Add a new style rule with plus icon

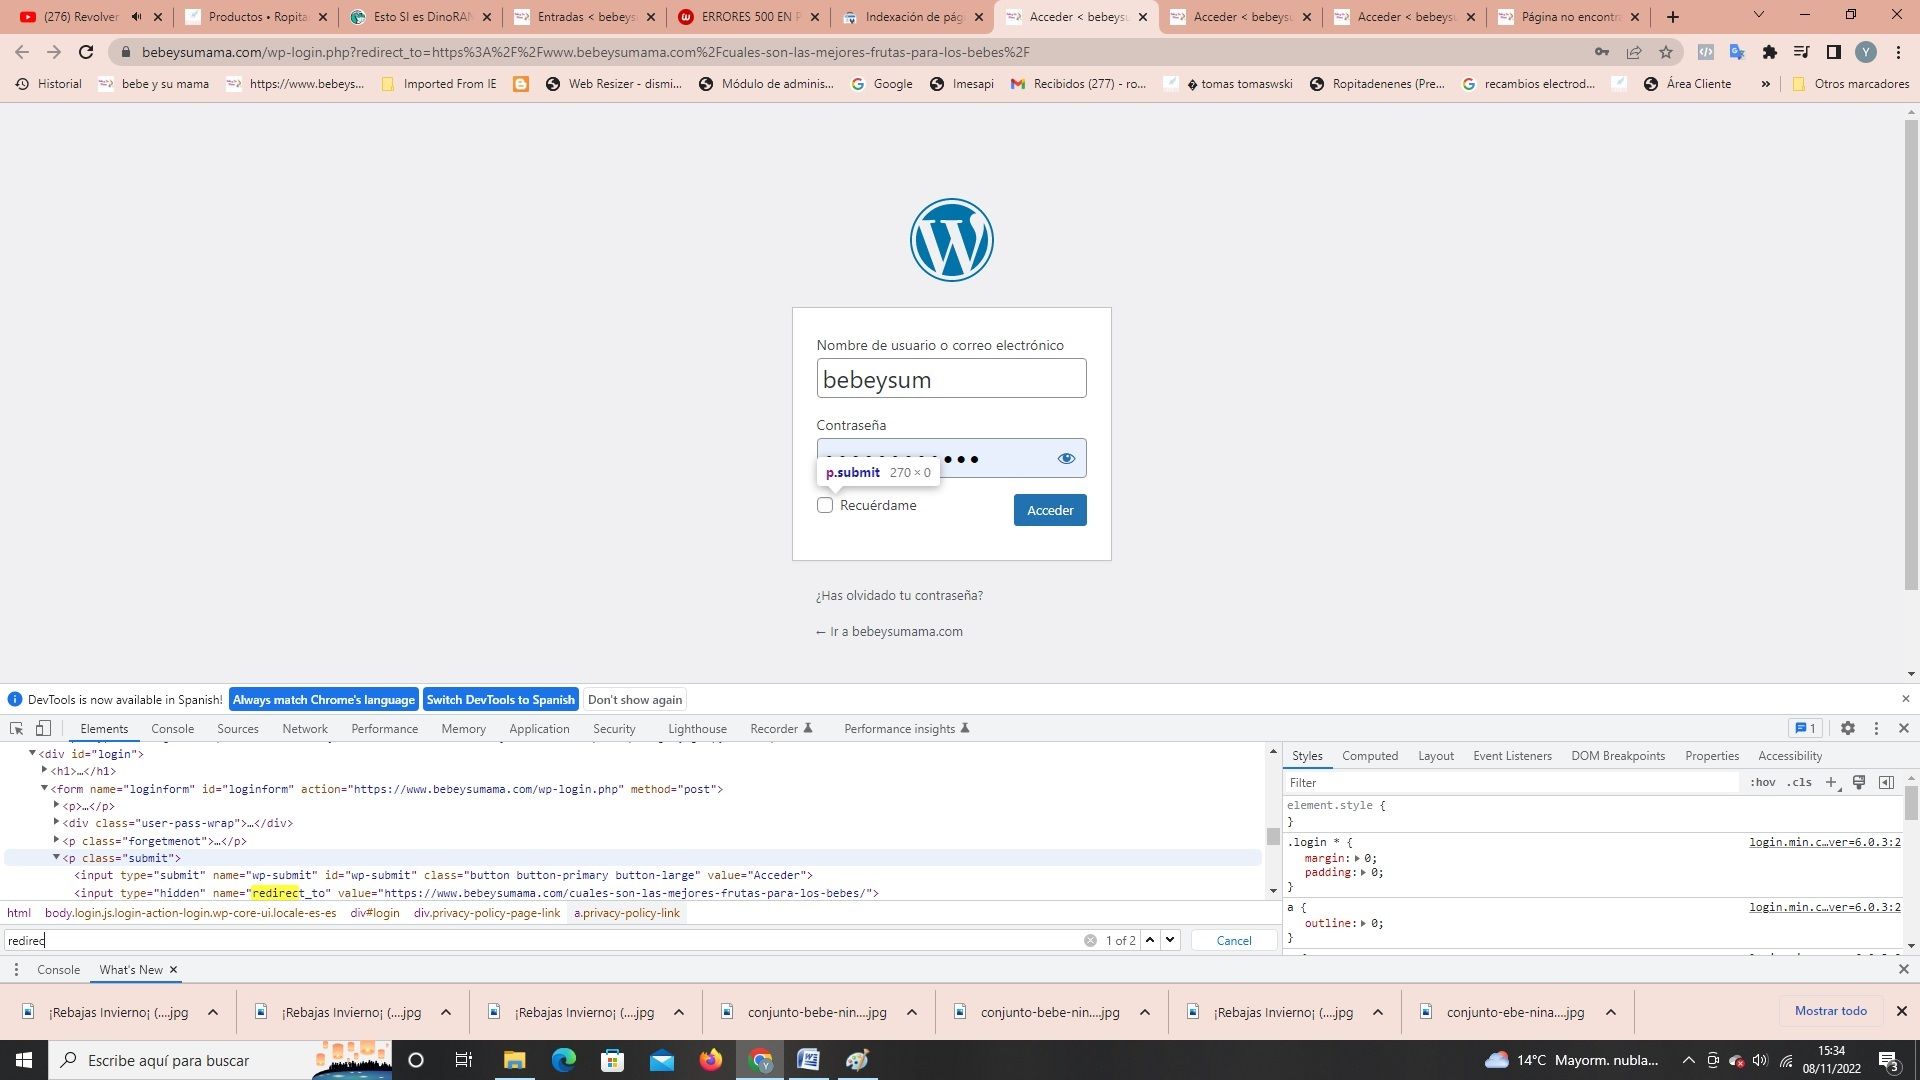(x=1832, y=782)
